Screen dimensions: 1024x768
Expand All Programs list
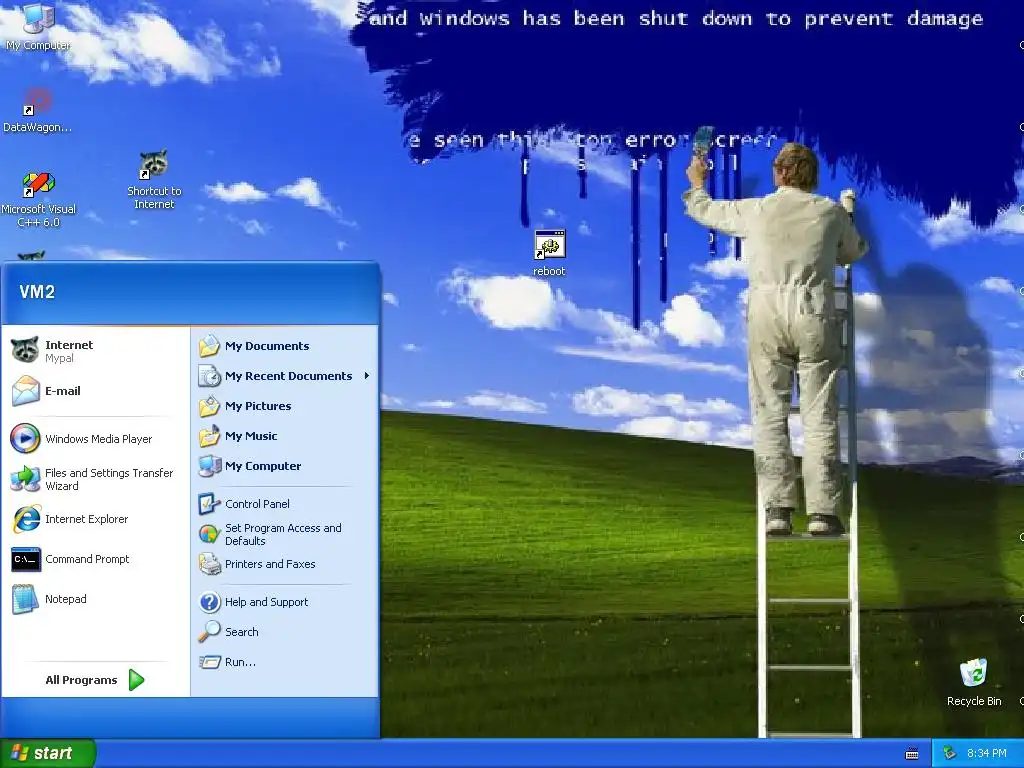pyautogui.click(x=95, y=680)
